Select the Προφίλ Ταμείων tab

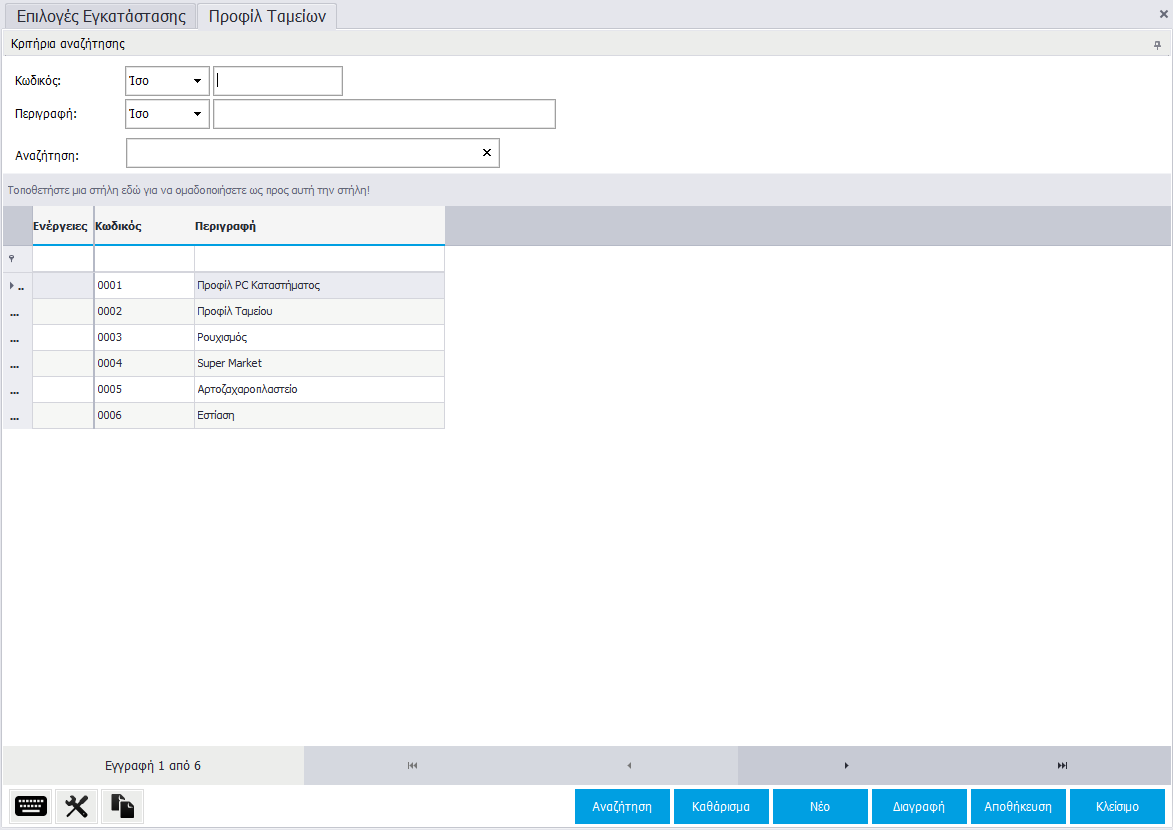267,16
